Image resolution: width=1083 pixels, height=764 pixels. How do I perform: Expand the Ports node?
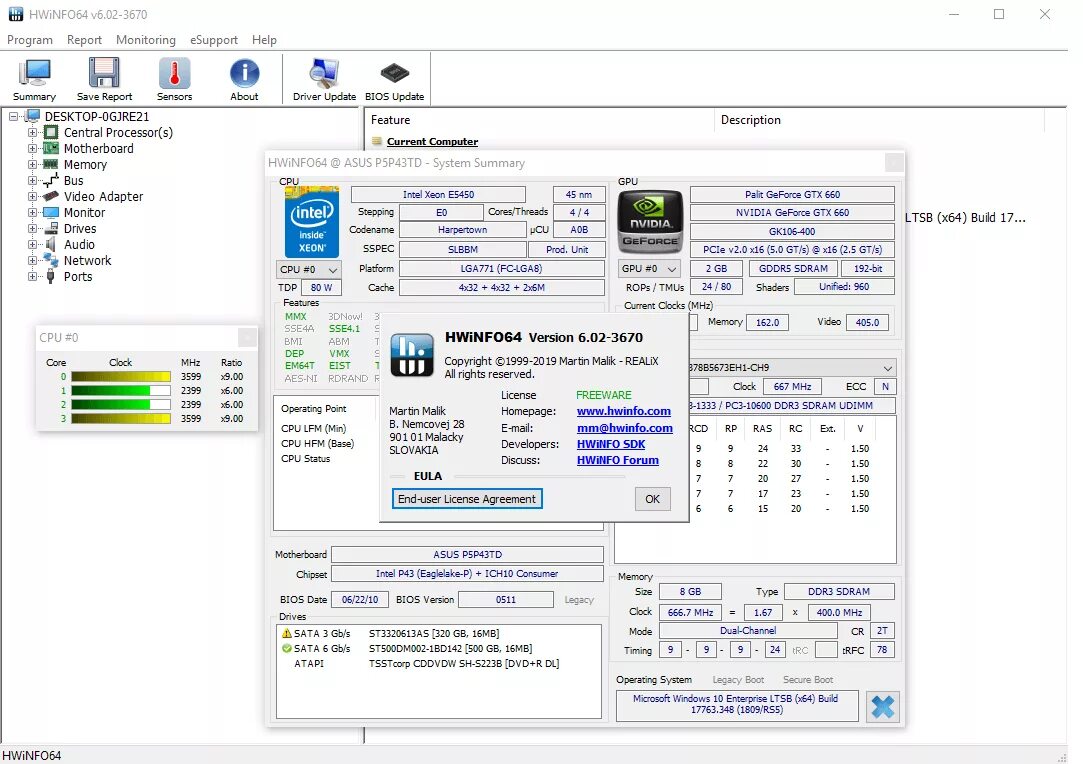click(x=32, y=276)
